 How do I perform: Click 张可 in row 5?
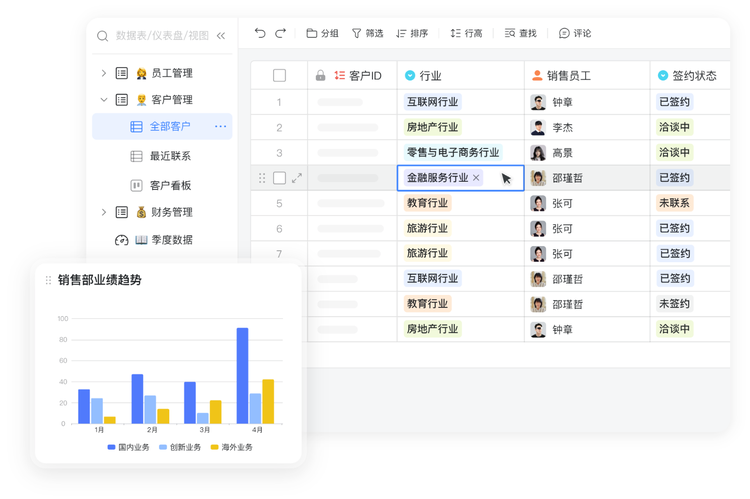(x=551, y=203)
